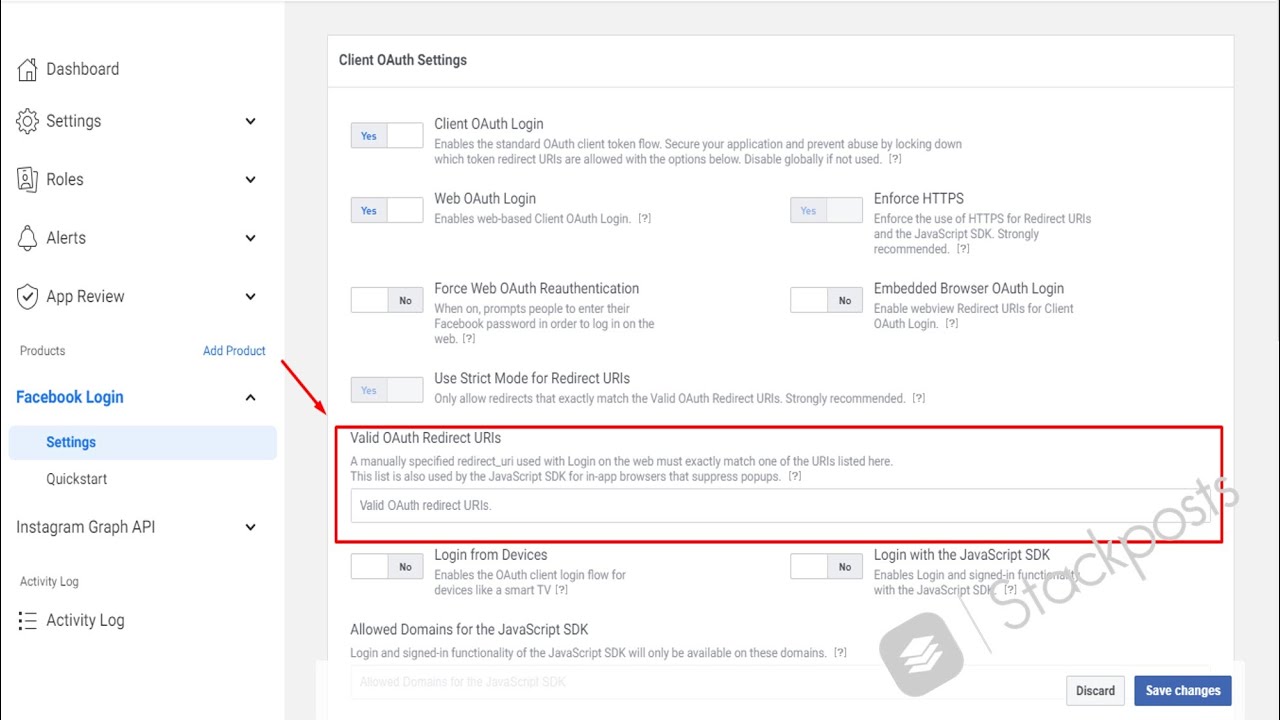This screenshot has width=1280, height=720.
Task: Expand the Roles sidebar chevron
Action: (x=250, y=179)
